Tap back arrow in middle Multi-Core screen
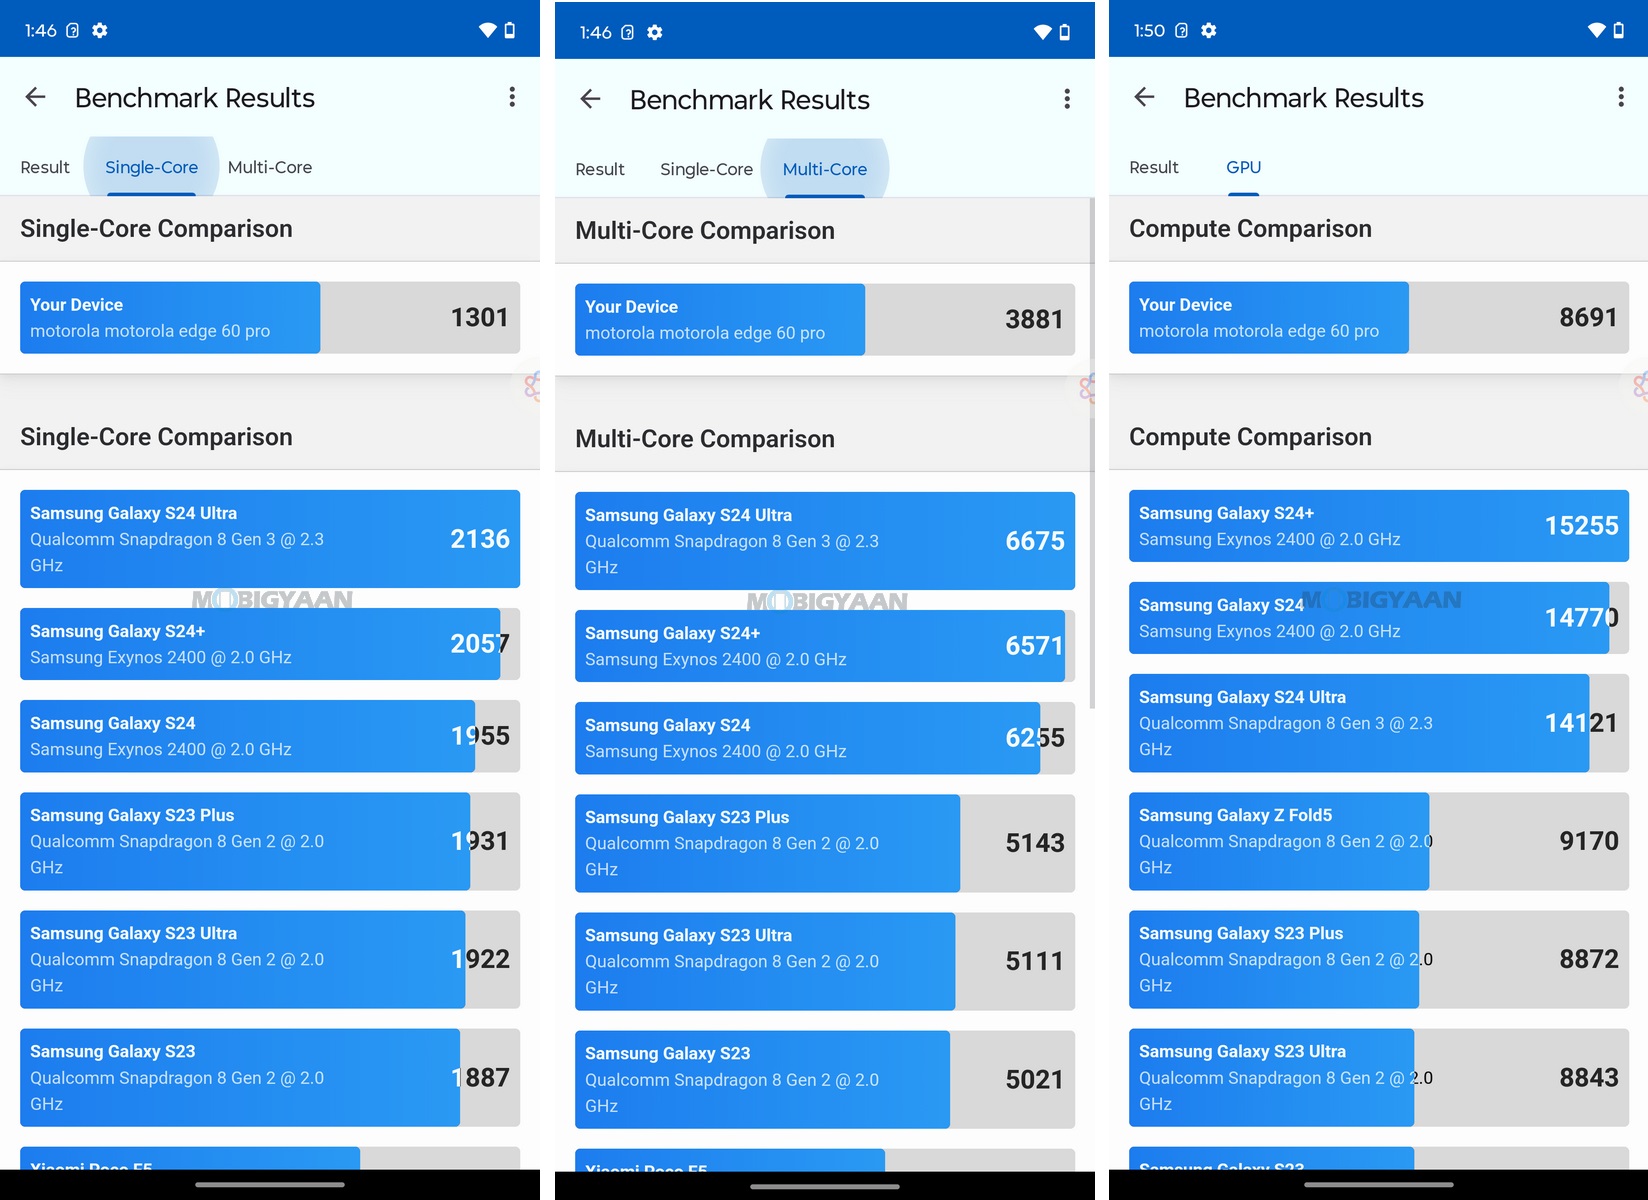The height and width of the screenshot is (1200, 1648). [x=590, y=99]
